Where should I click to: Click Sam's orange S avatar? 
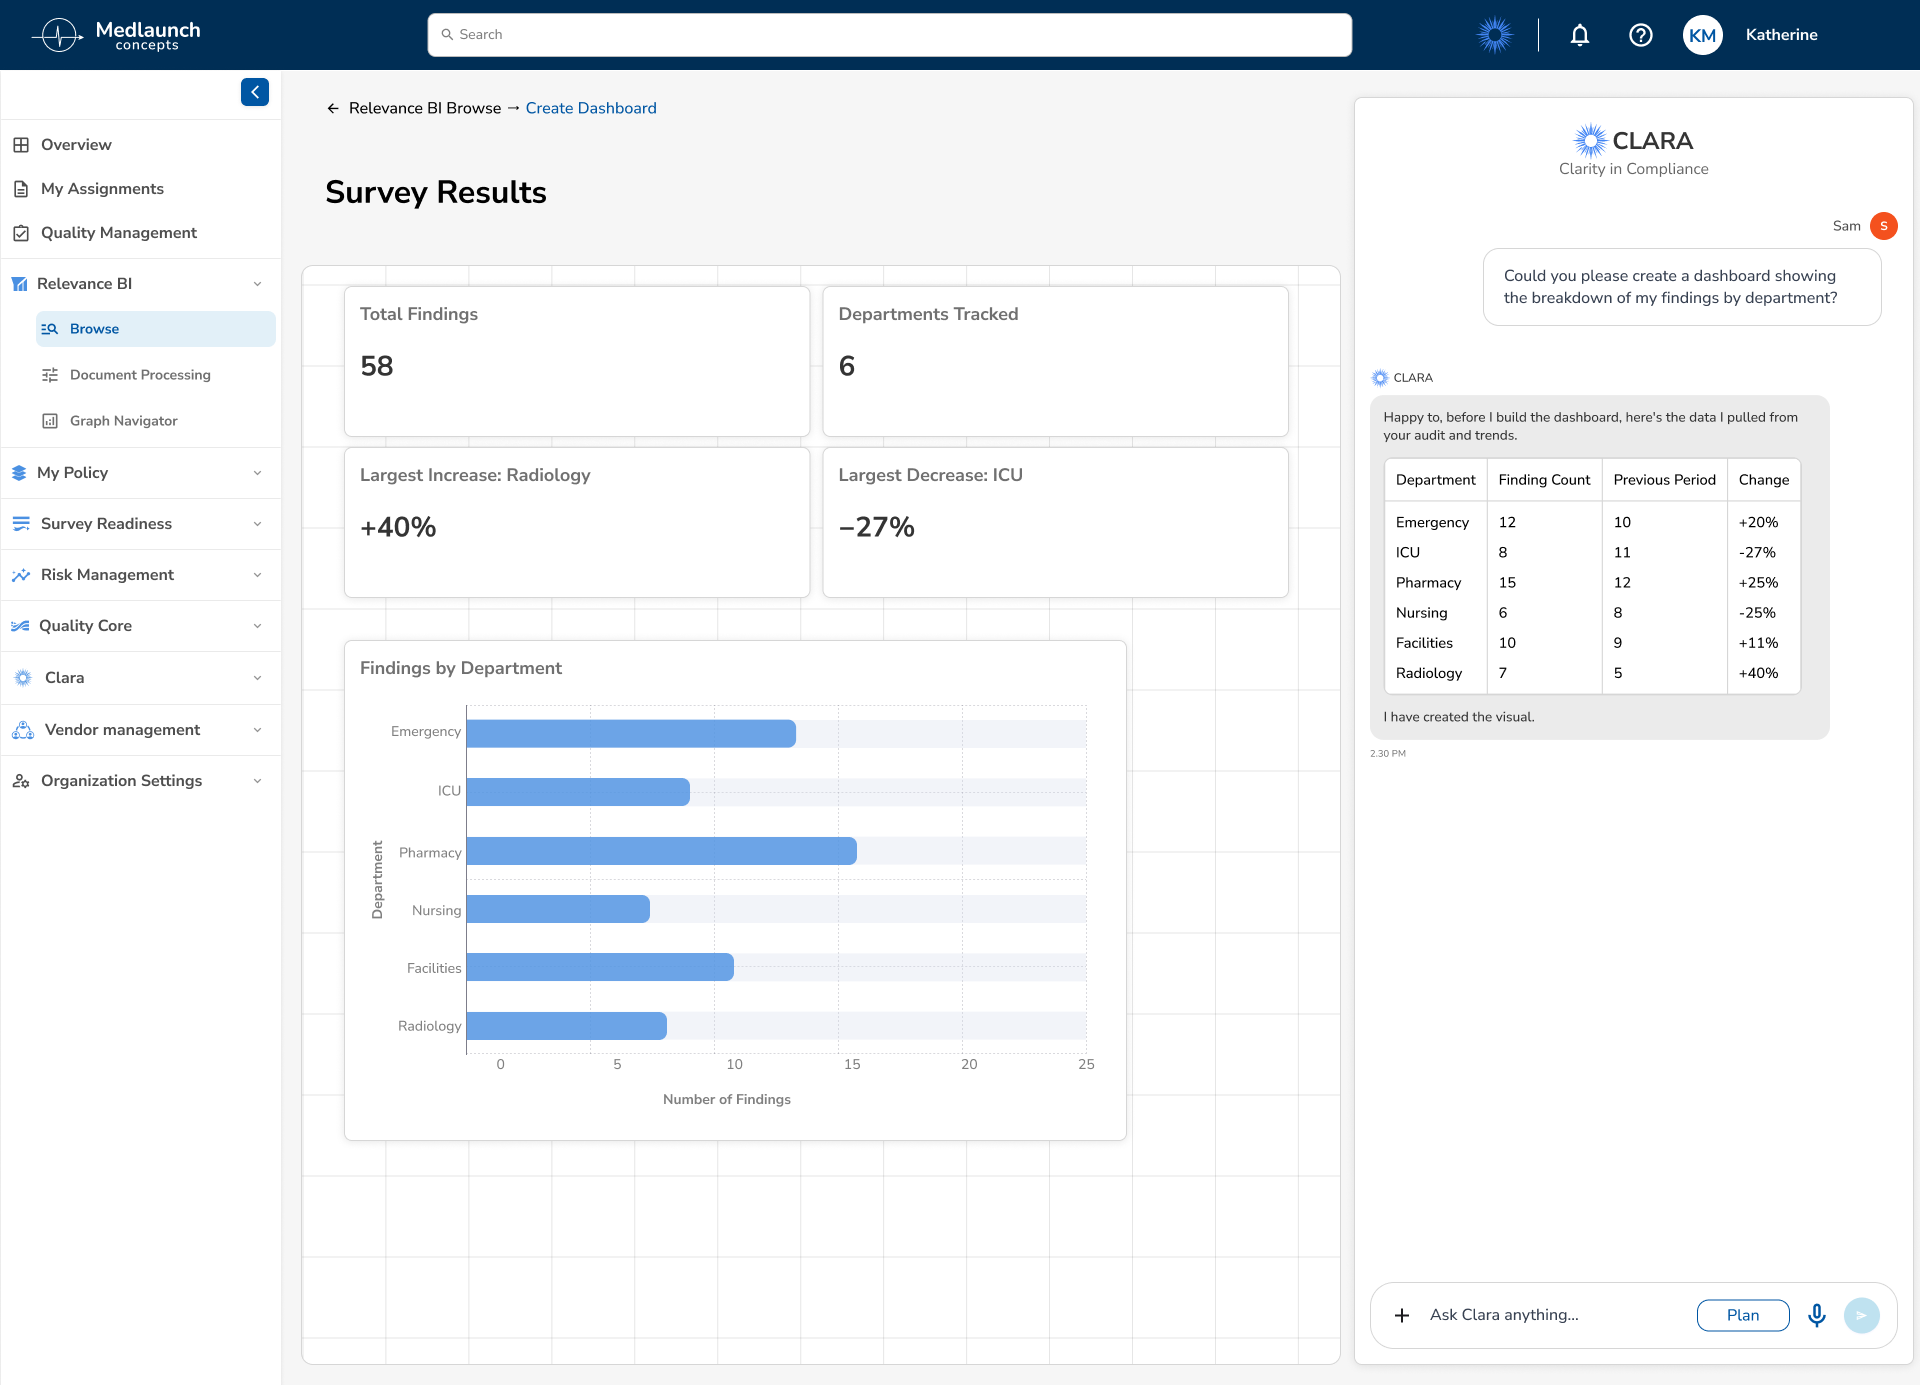(1884, 226)
